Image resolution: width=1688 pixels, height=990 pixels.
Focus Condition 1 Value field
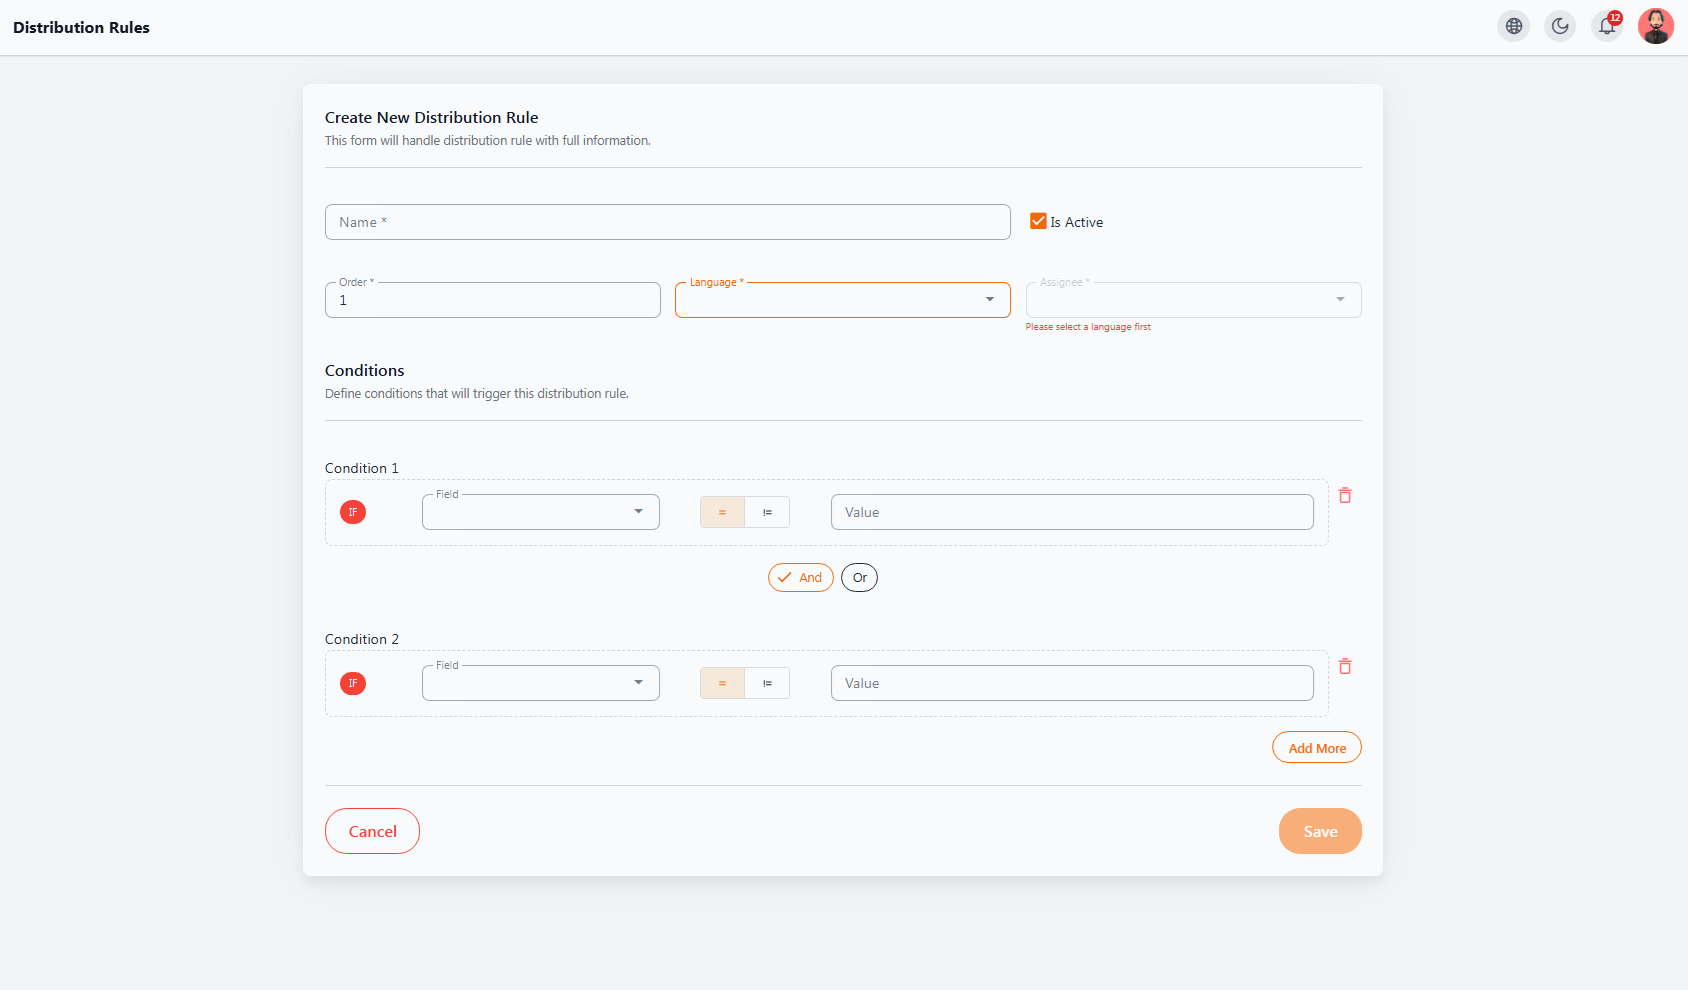click(1072, 512)
